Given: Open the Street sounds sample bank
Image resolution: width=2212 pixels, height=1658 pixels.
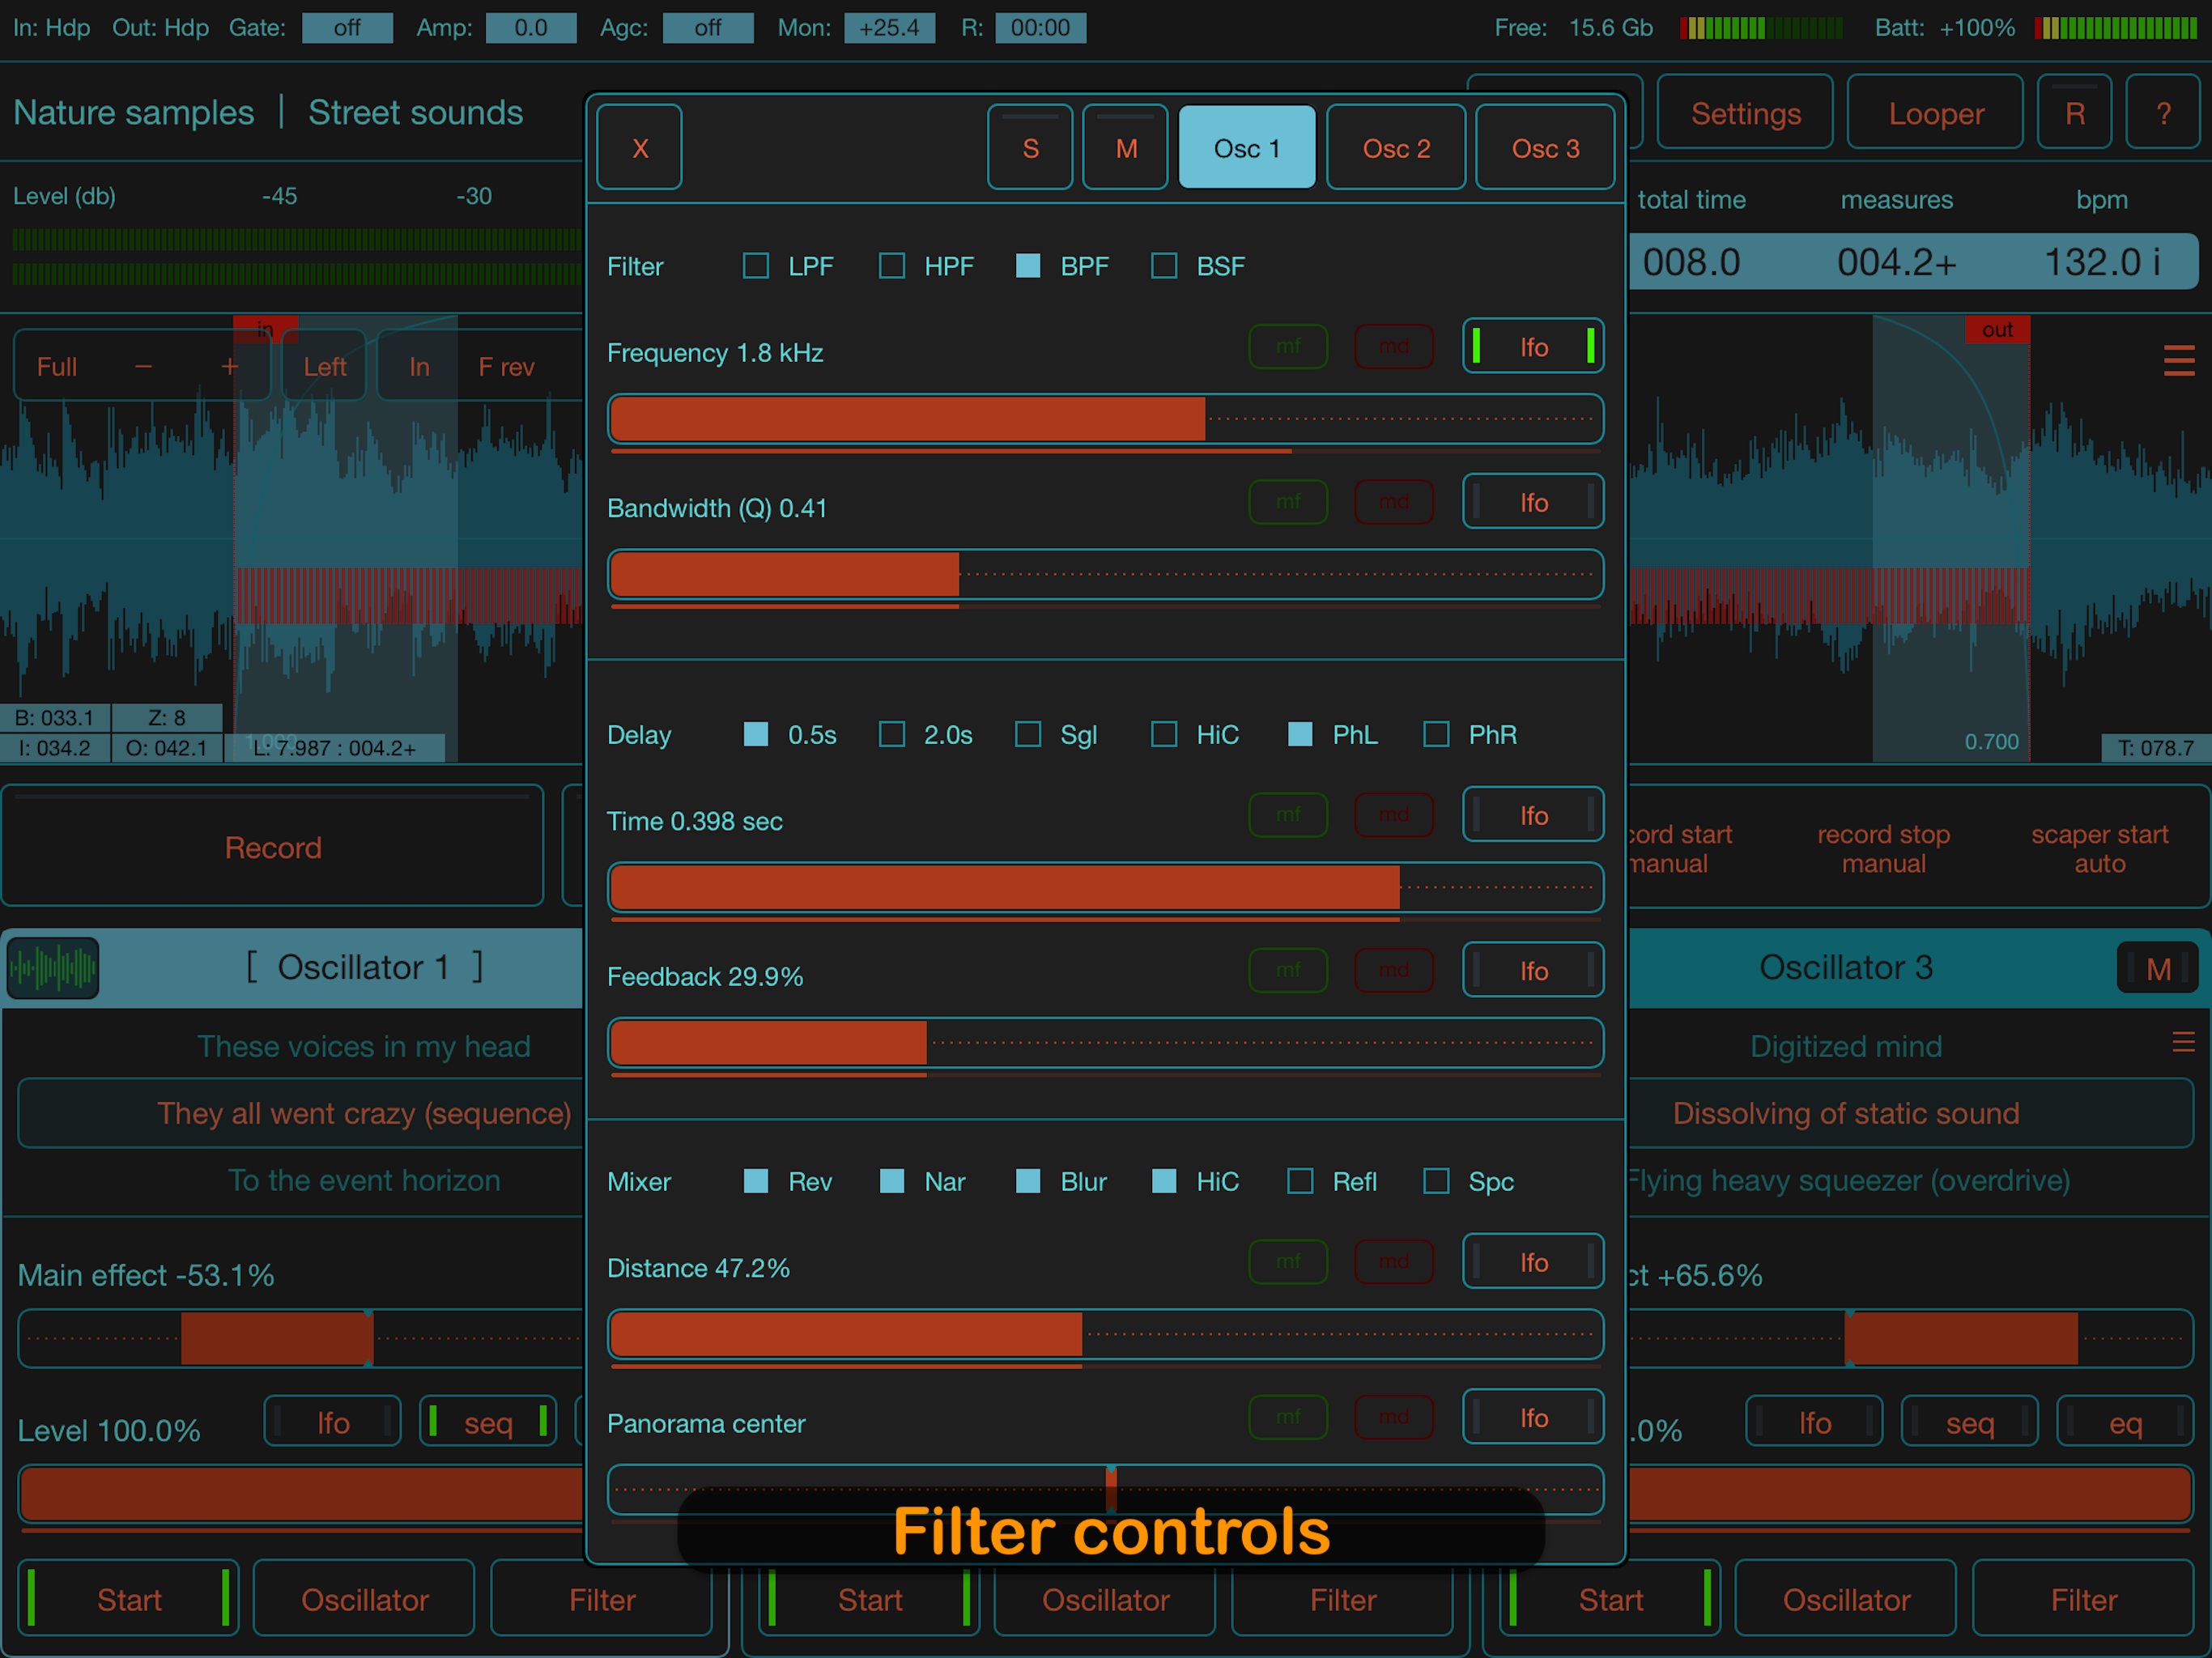Looking at the screenshot, I should 415,112.
